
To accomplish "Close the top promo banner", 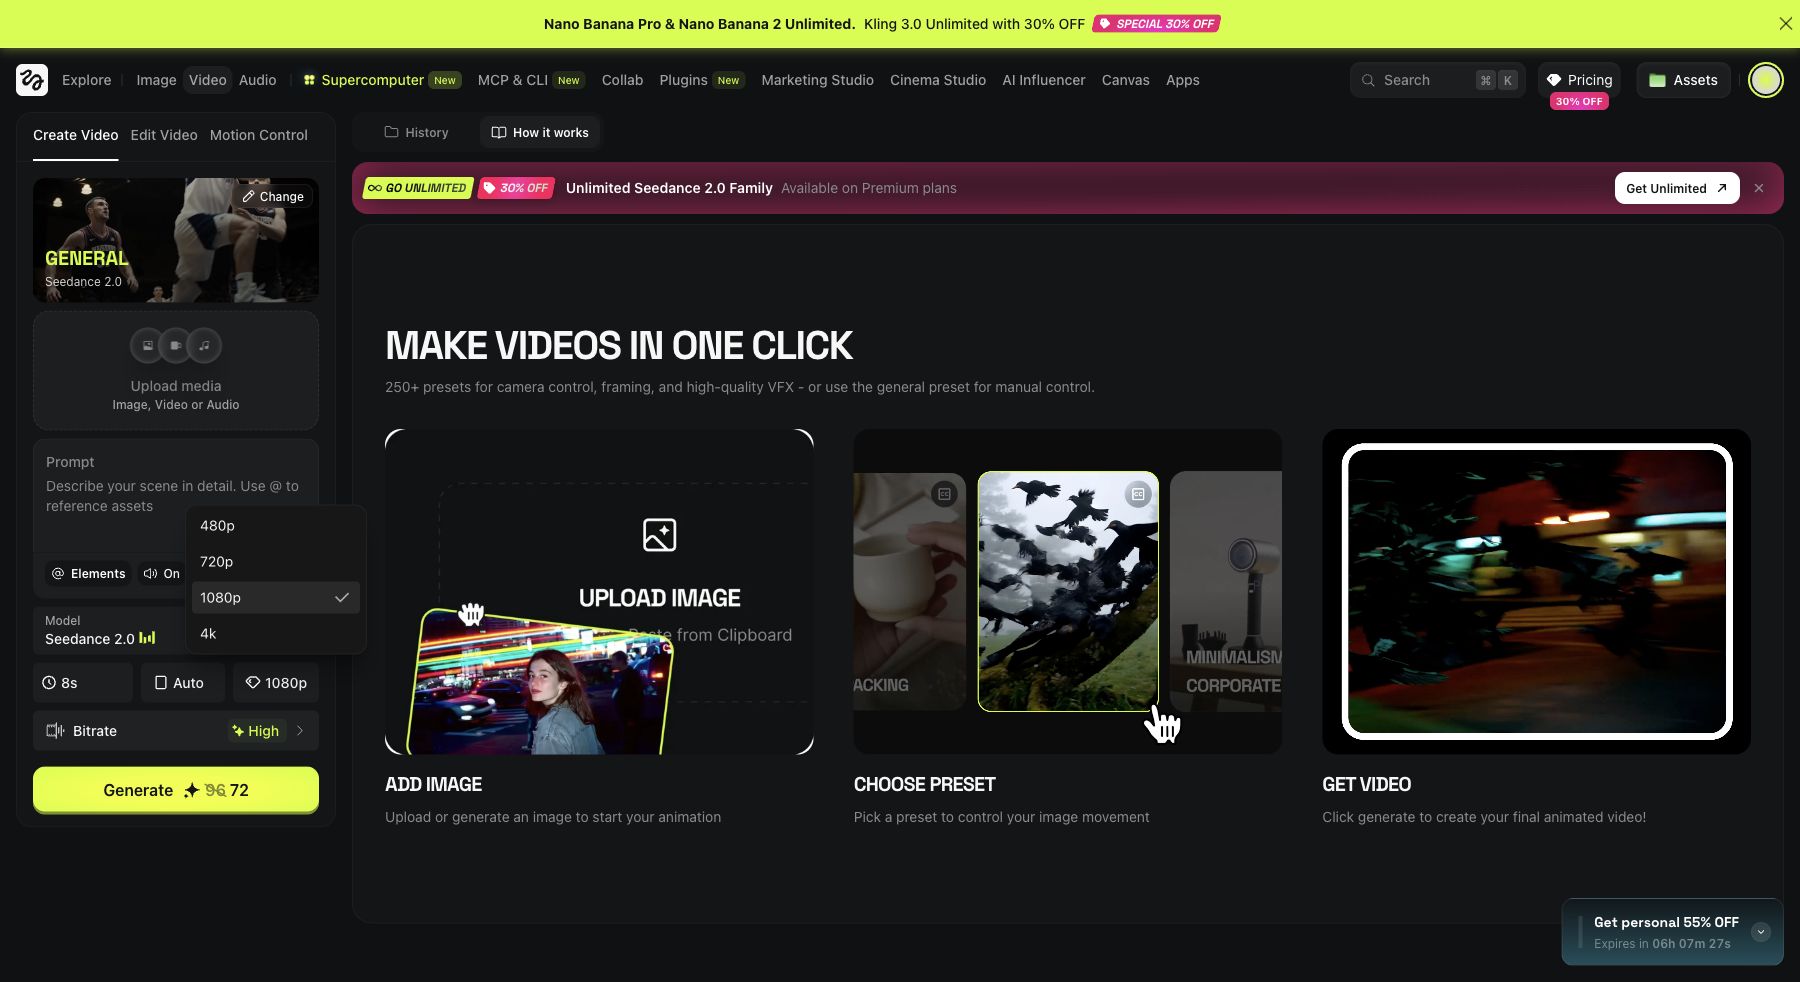I will click(1785, 24).
